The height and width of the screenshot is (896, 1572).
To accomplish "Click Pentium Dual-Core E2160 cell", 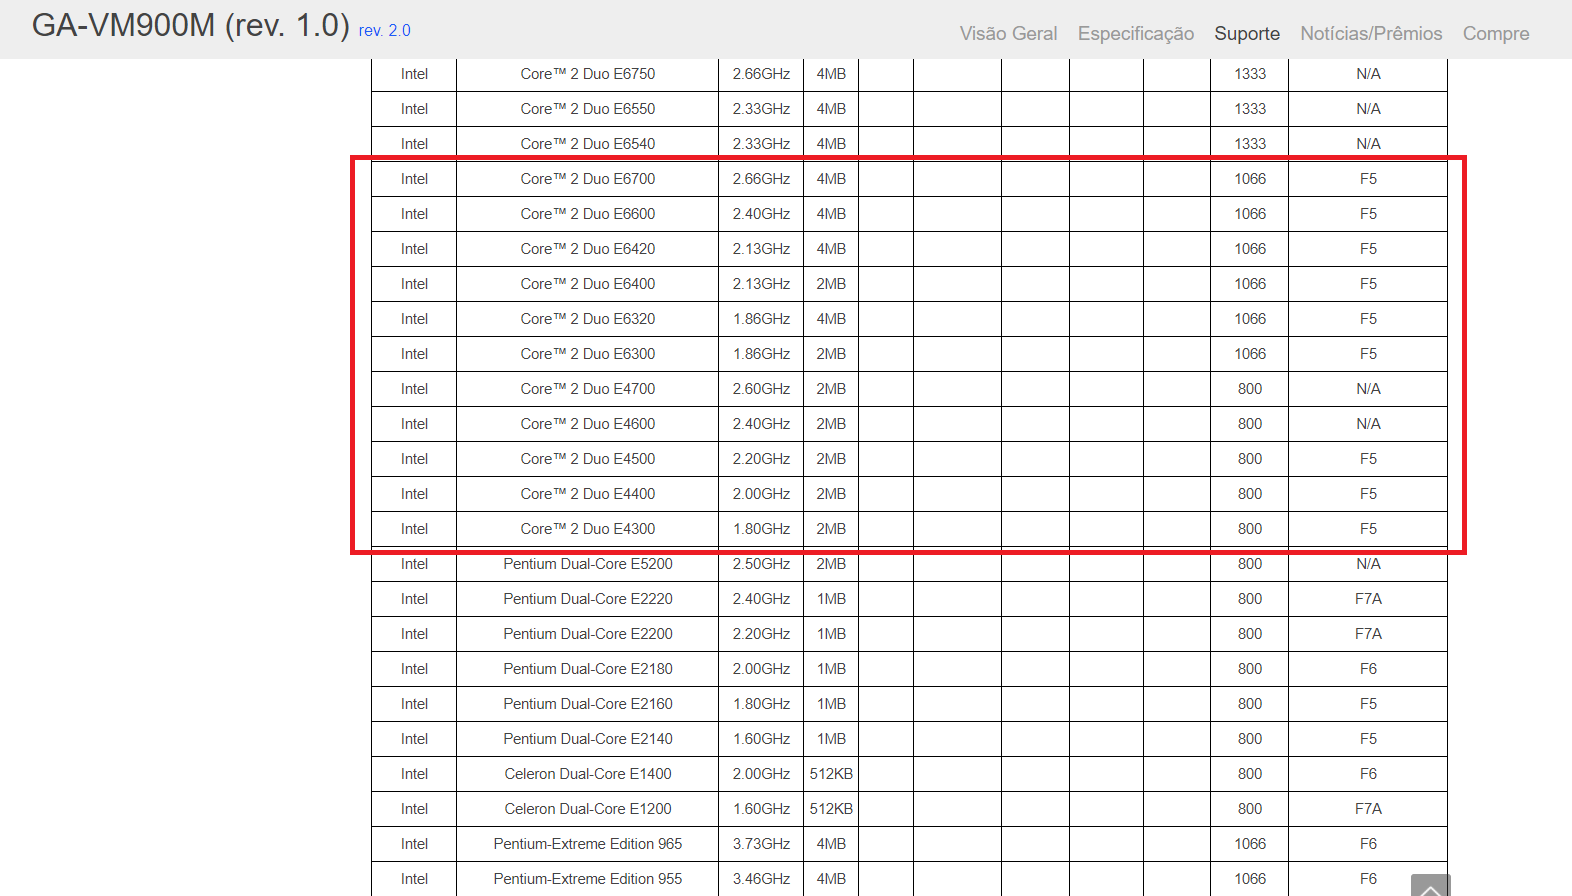I will click(588, 704).
